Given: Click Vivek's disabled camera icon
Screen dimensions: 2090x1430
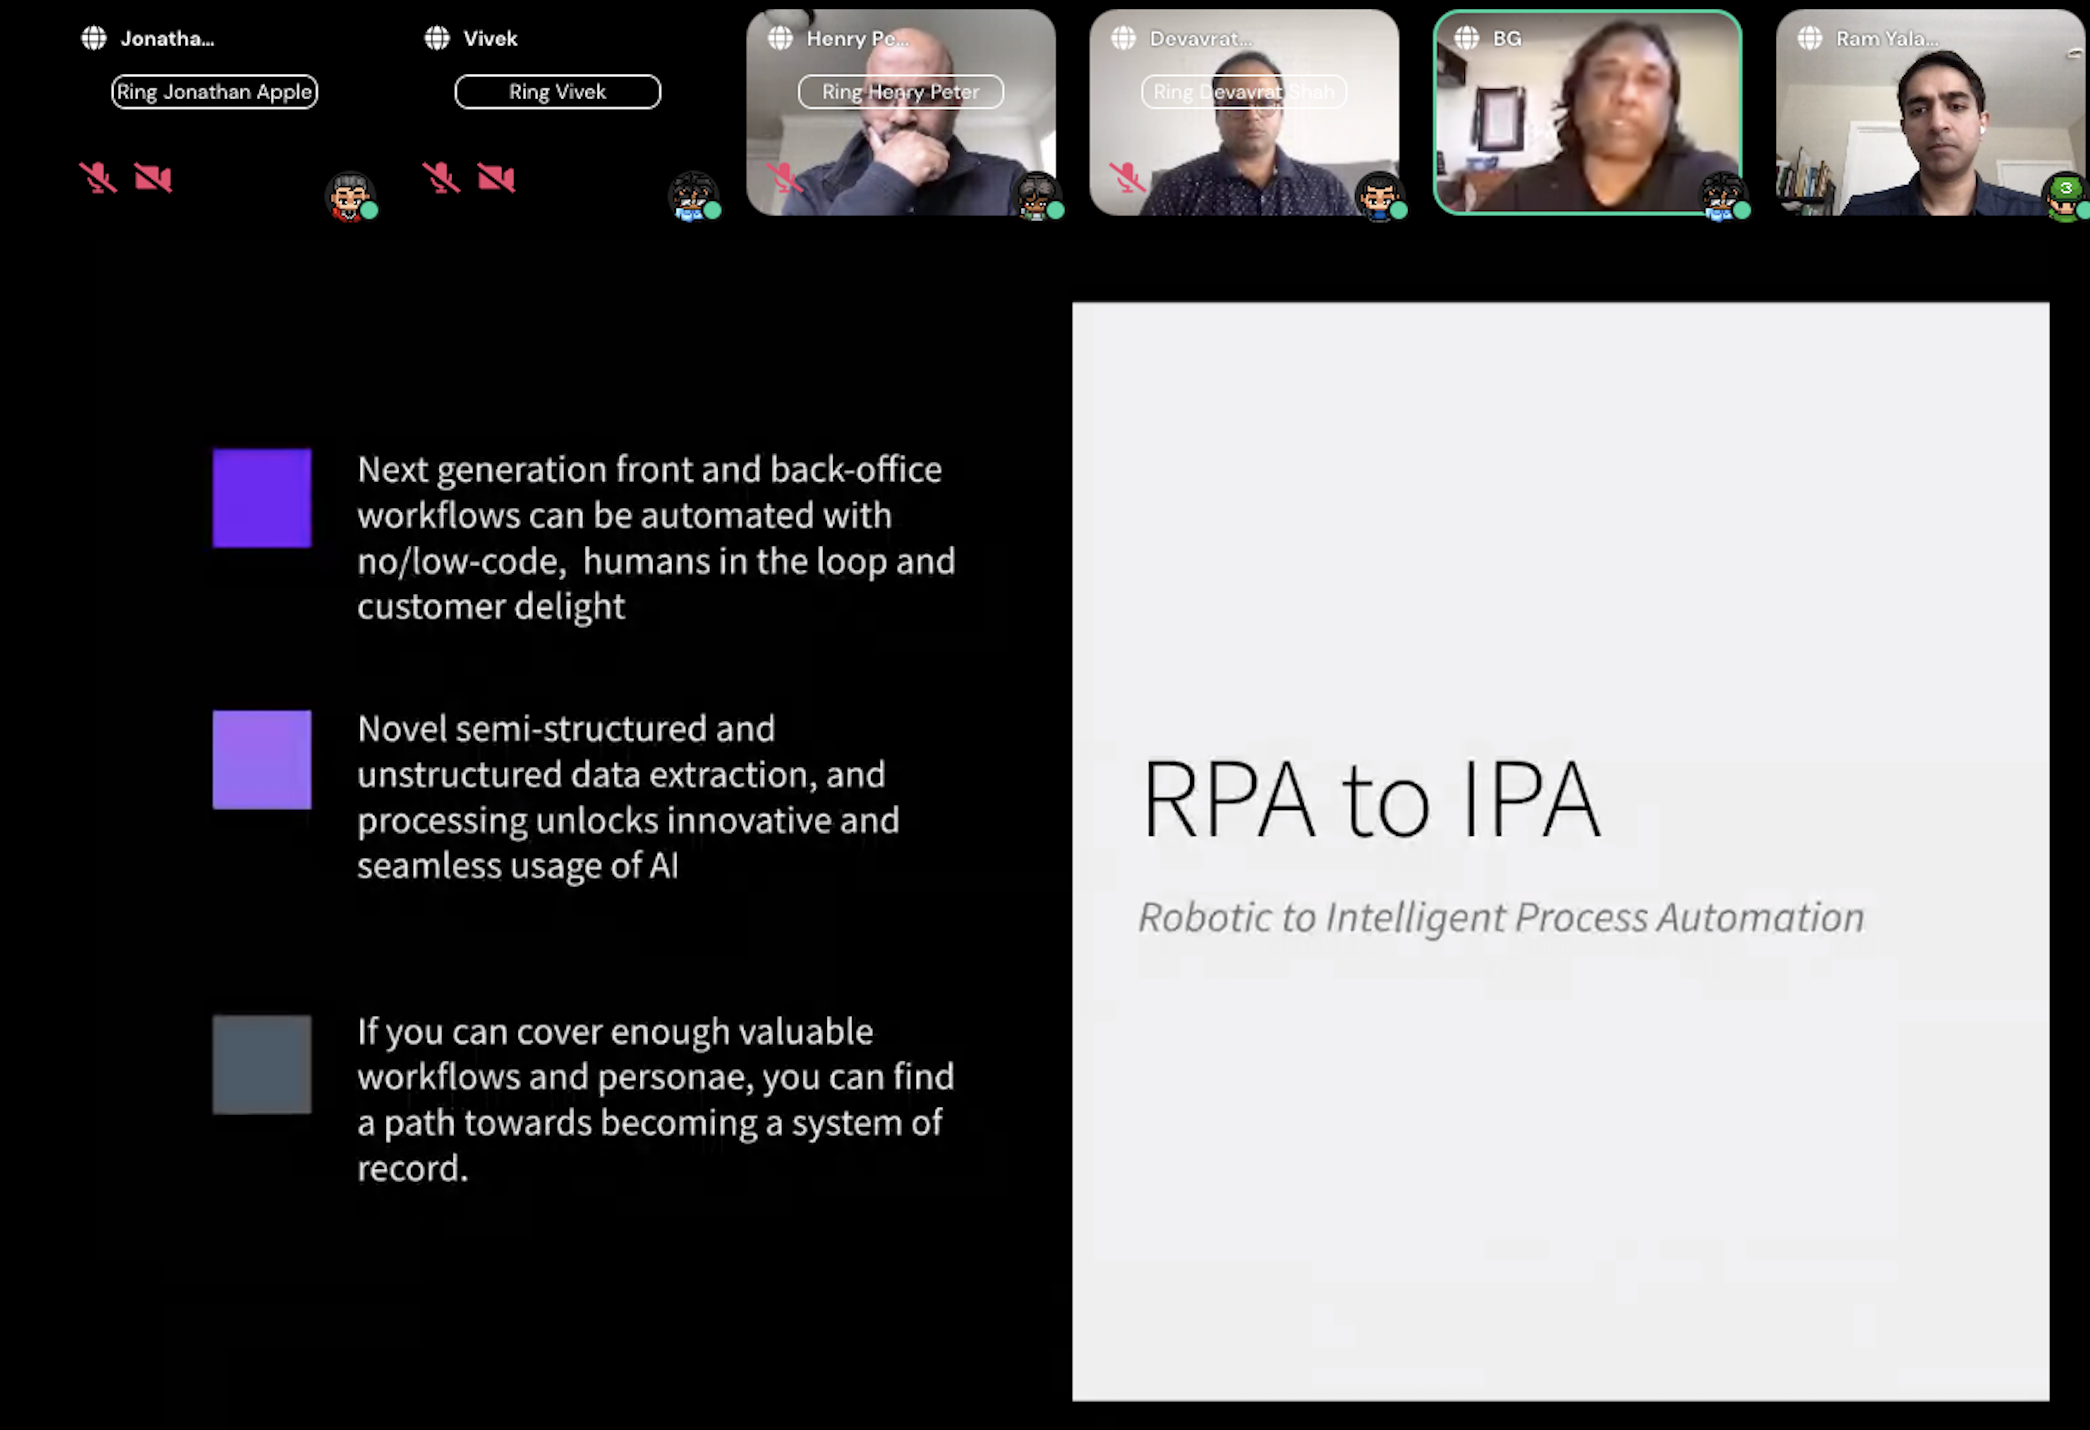Looking at the screenshot, I should (496, 178).
